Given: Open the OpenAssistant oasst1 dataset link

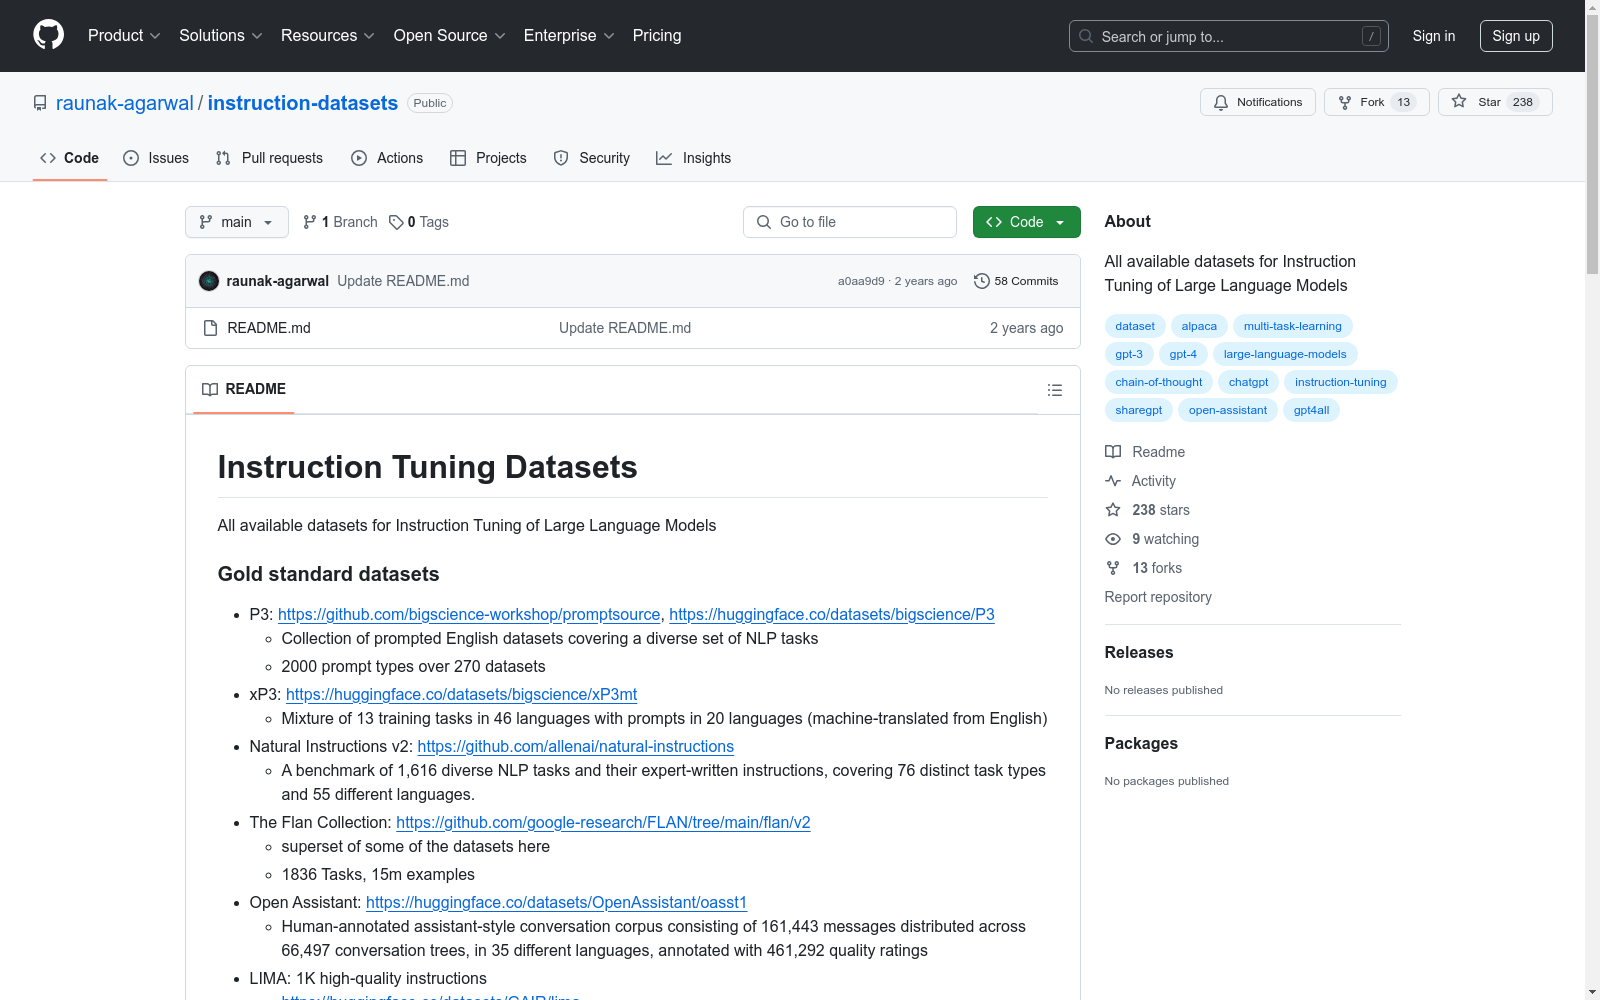Looking at the screenshot, I should coord(557,902).
